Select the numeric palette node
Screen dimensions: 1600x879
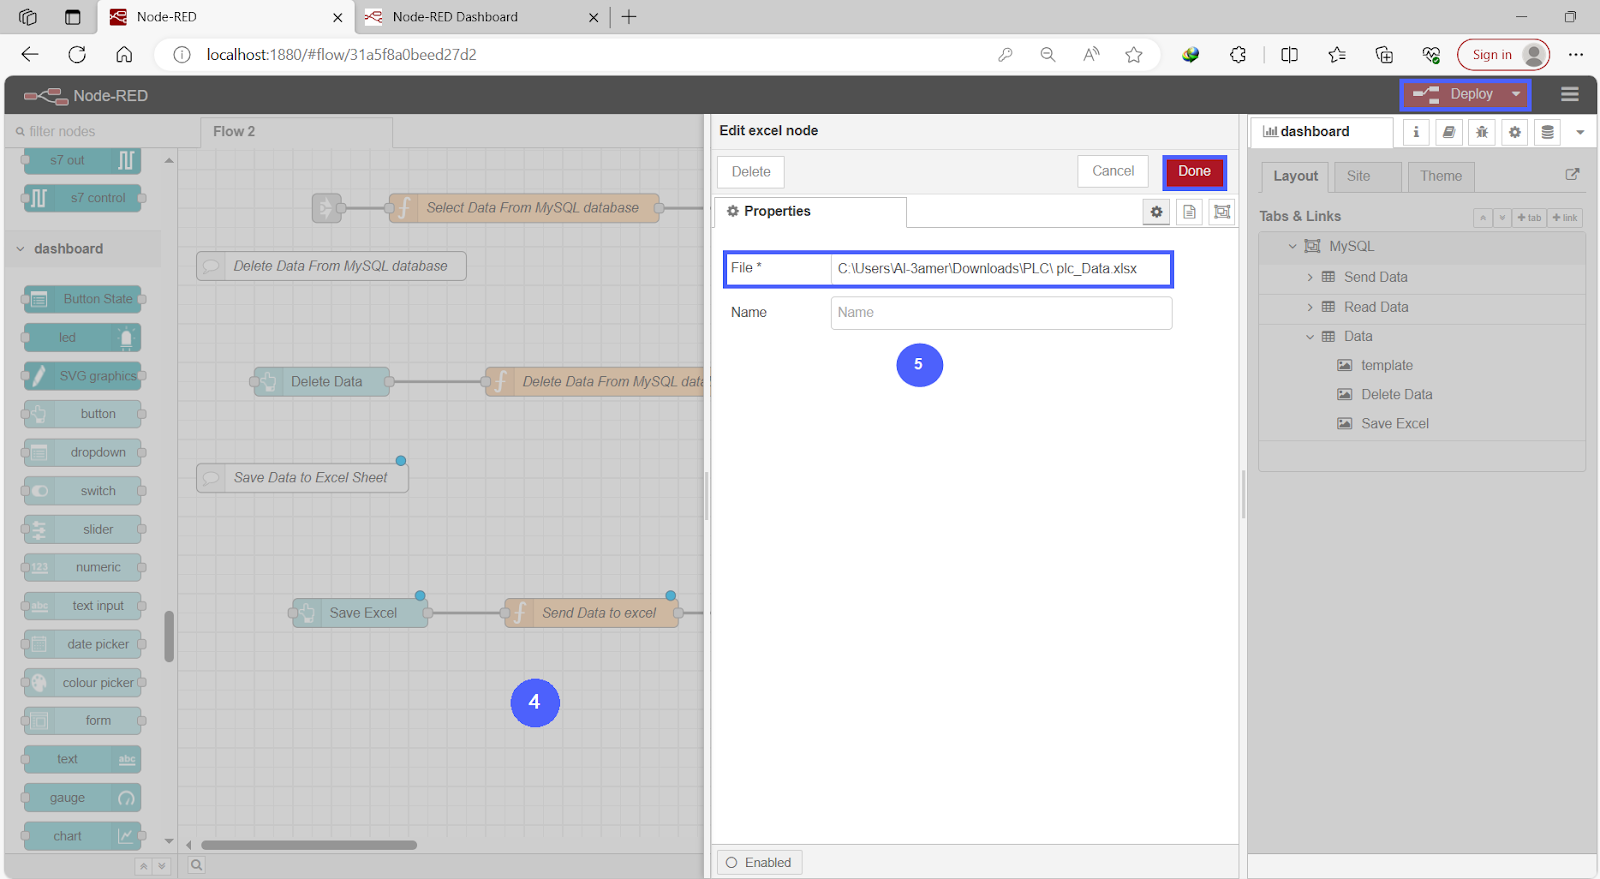point(82,568)
